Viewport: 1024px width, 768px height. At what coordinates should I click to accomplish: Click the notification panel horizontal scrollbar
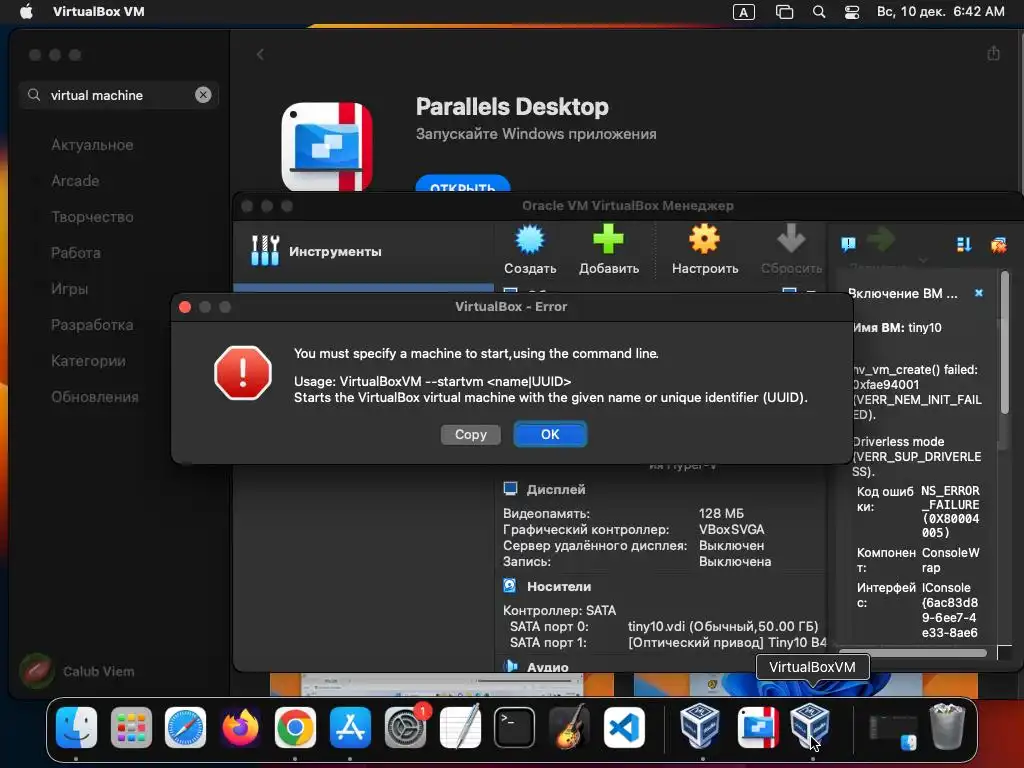point(912,652)
